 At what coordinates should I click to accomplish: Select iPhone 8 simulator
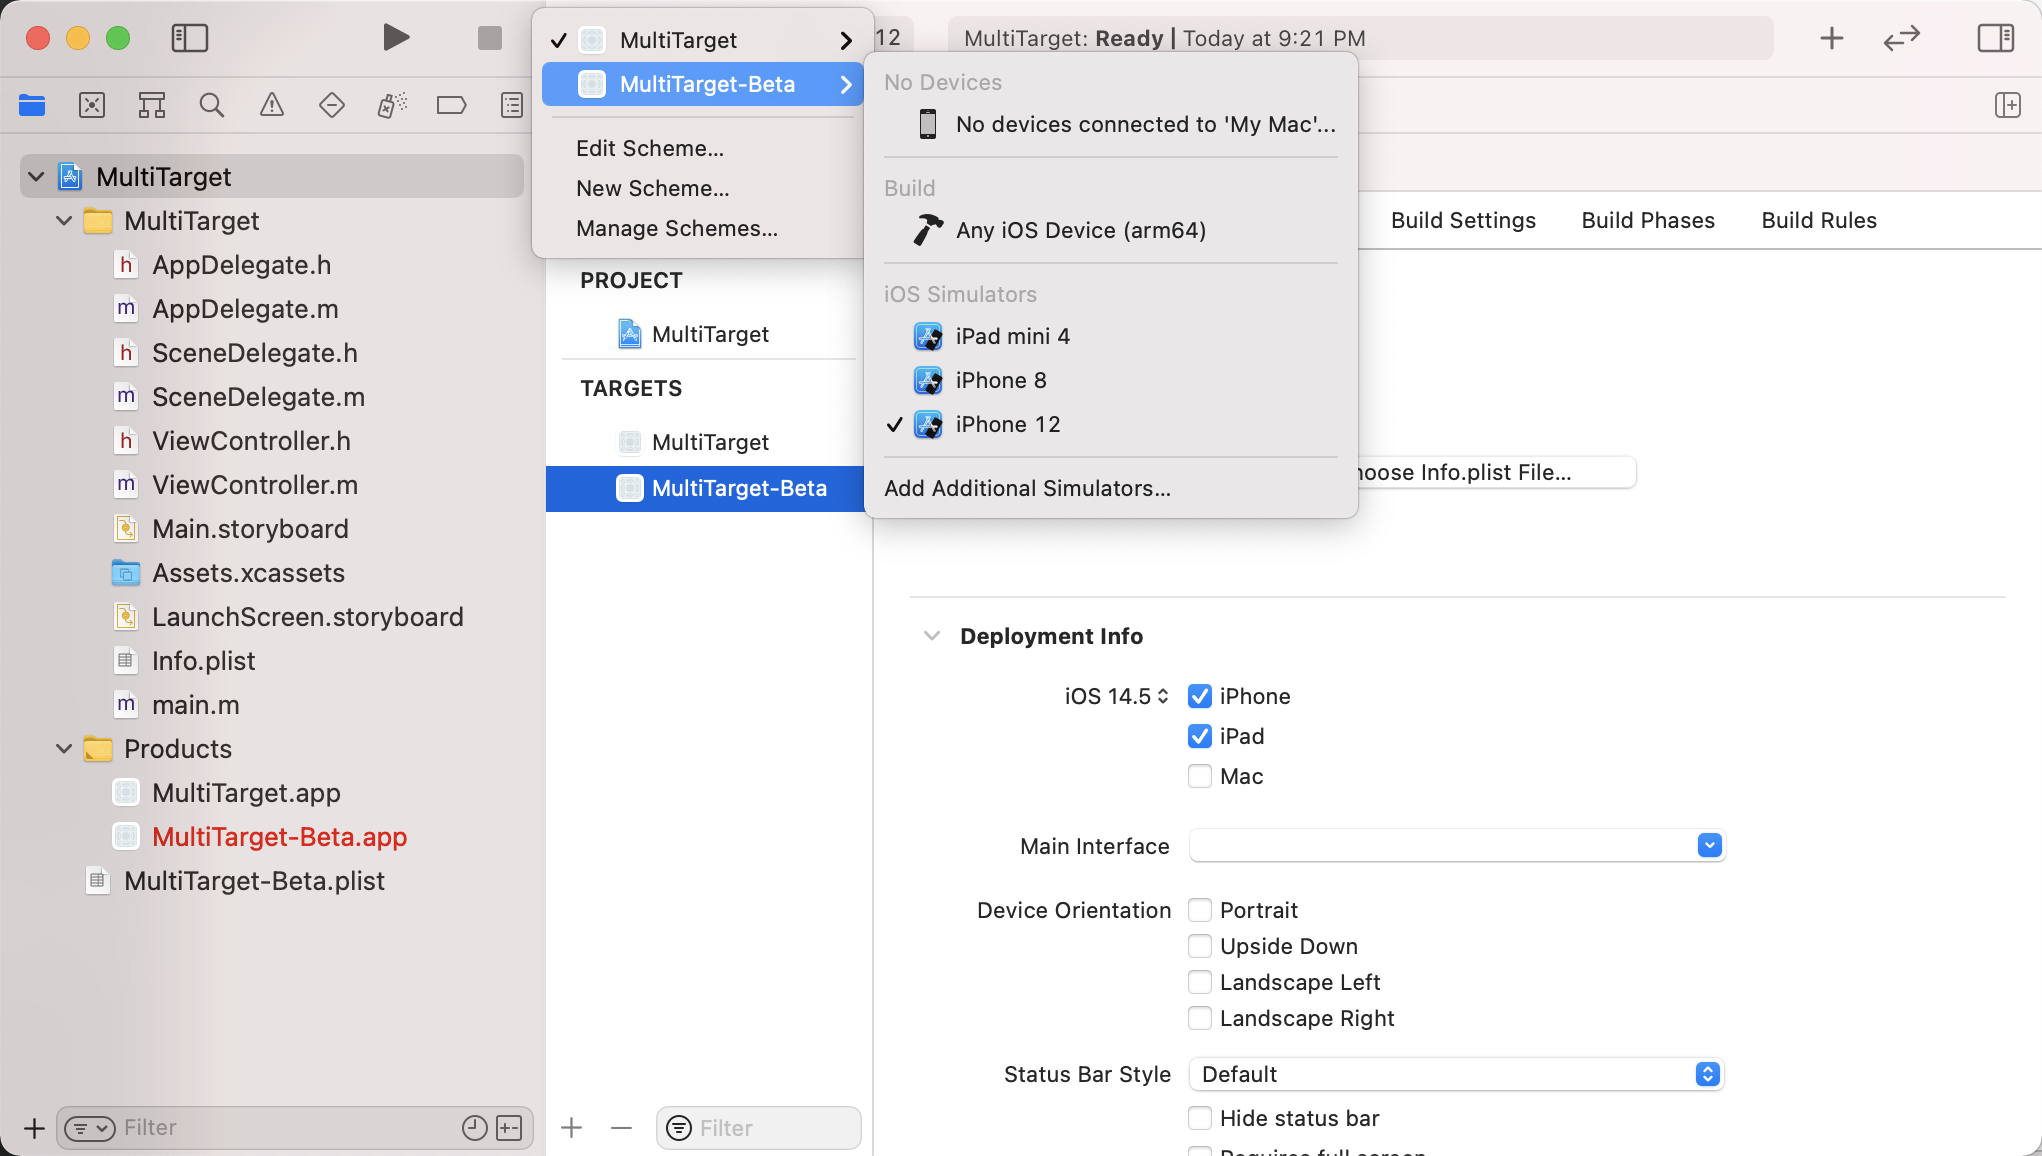[x=1000, y=380]
